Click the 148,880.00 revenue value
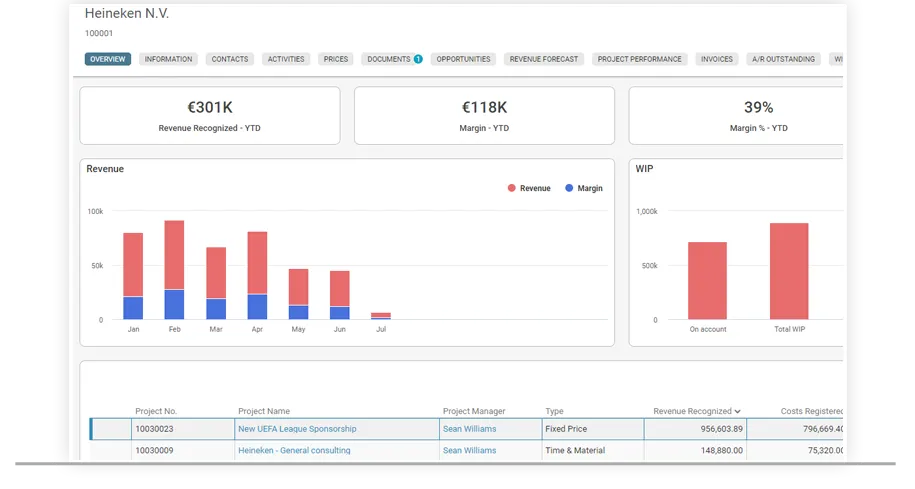915x489 pixels. 722,450
